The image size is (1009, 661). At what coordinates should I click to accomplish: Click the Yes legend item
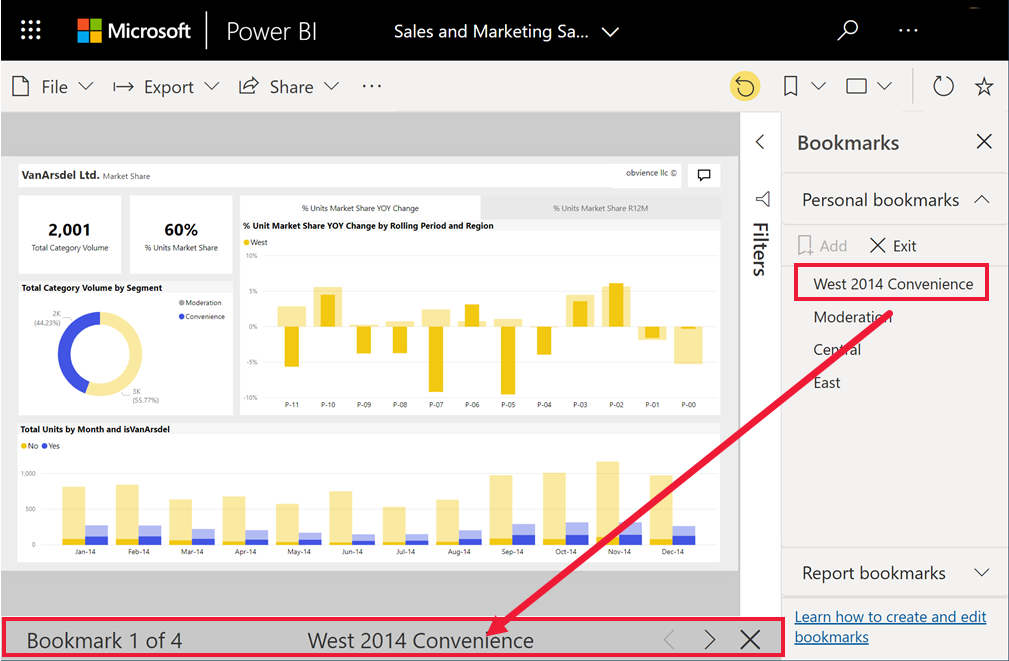click(50, 446)
